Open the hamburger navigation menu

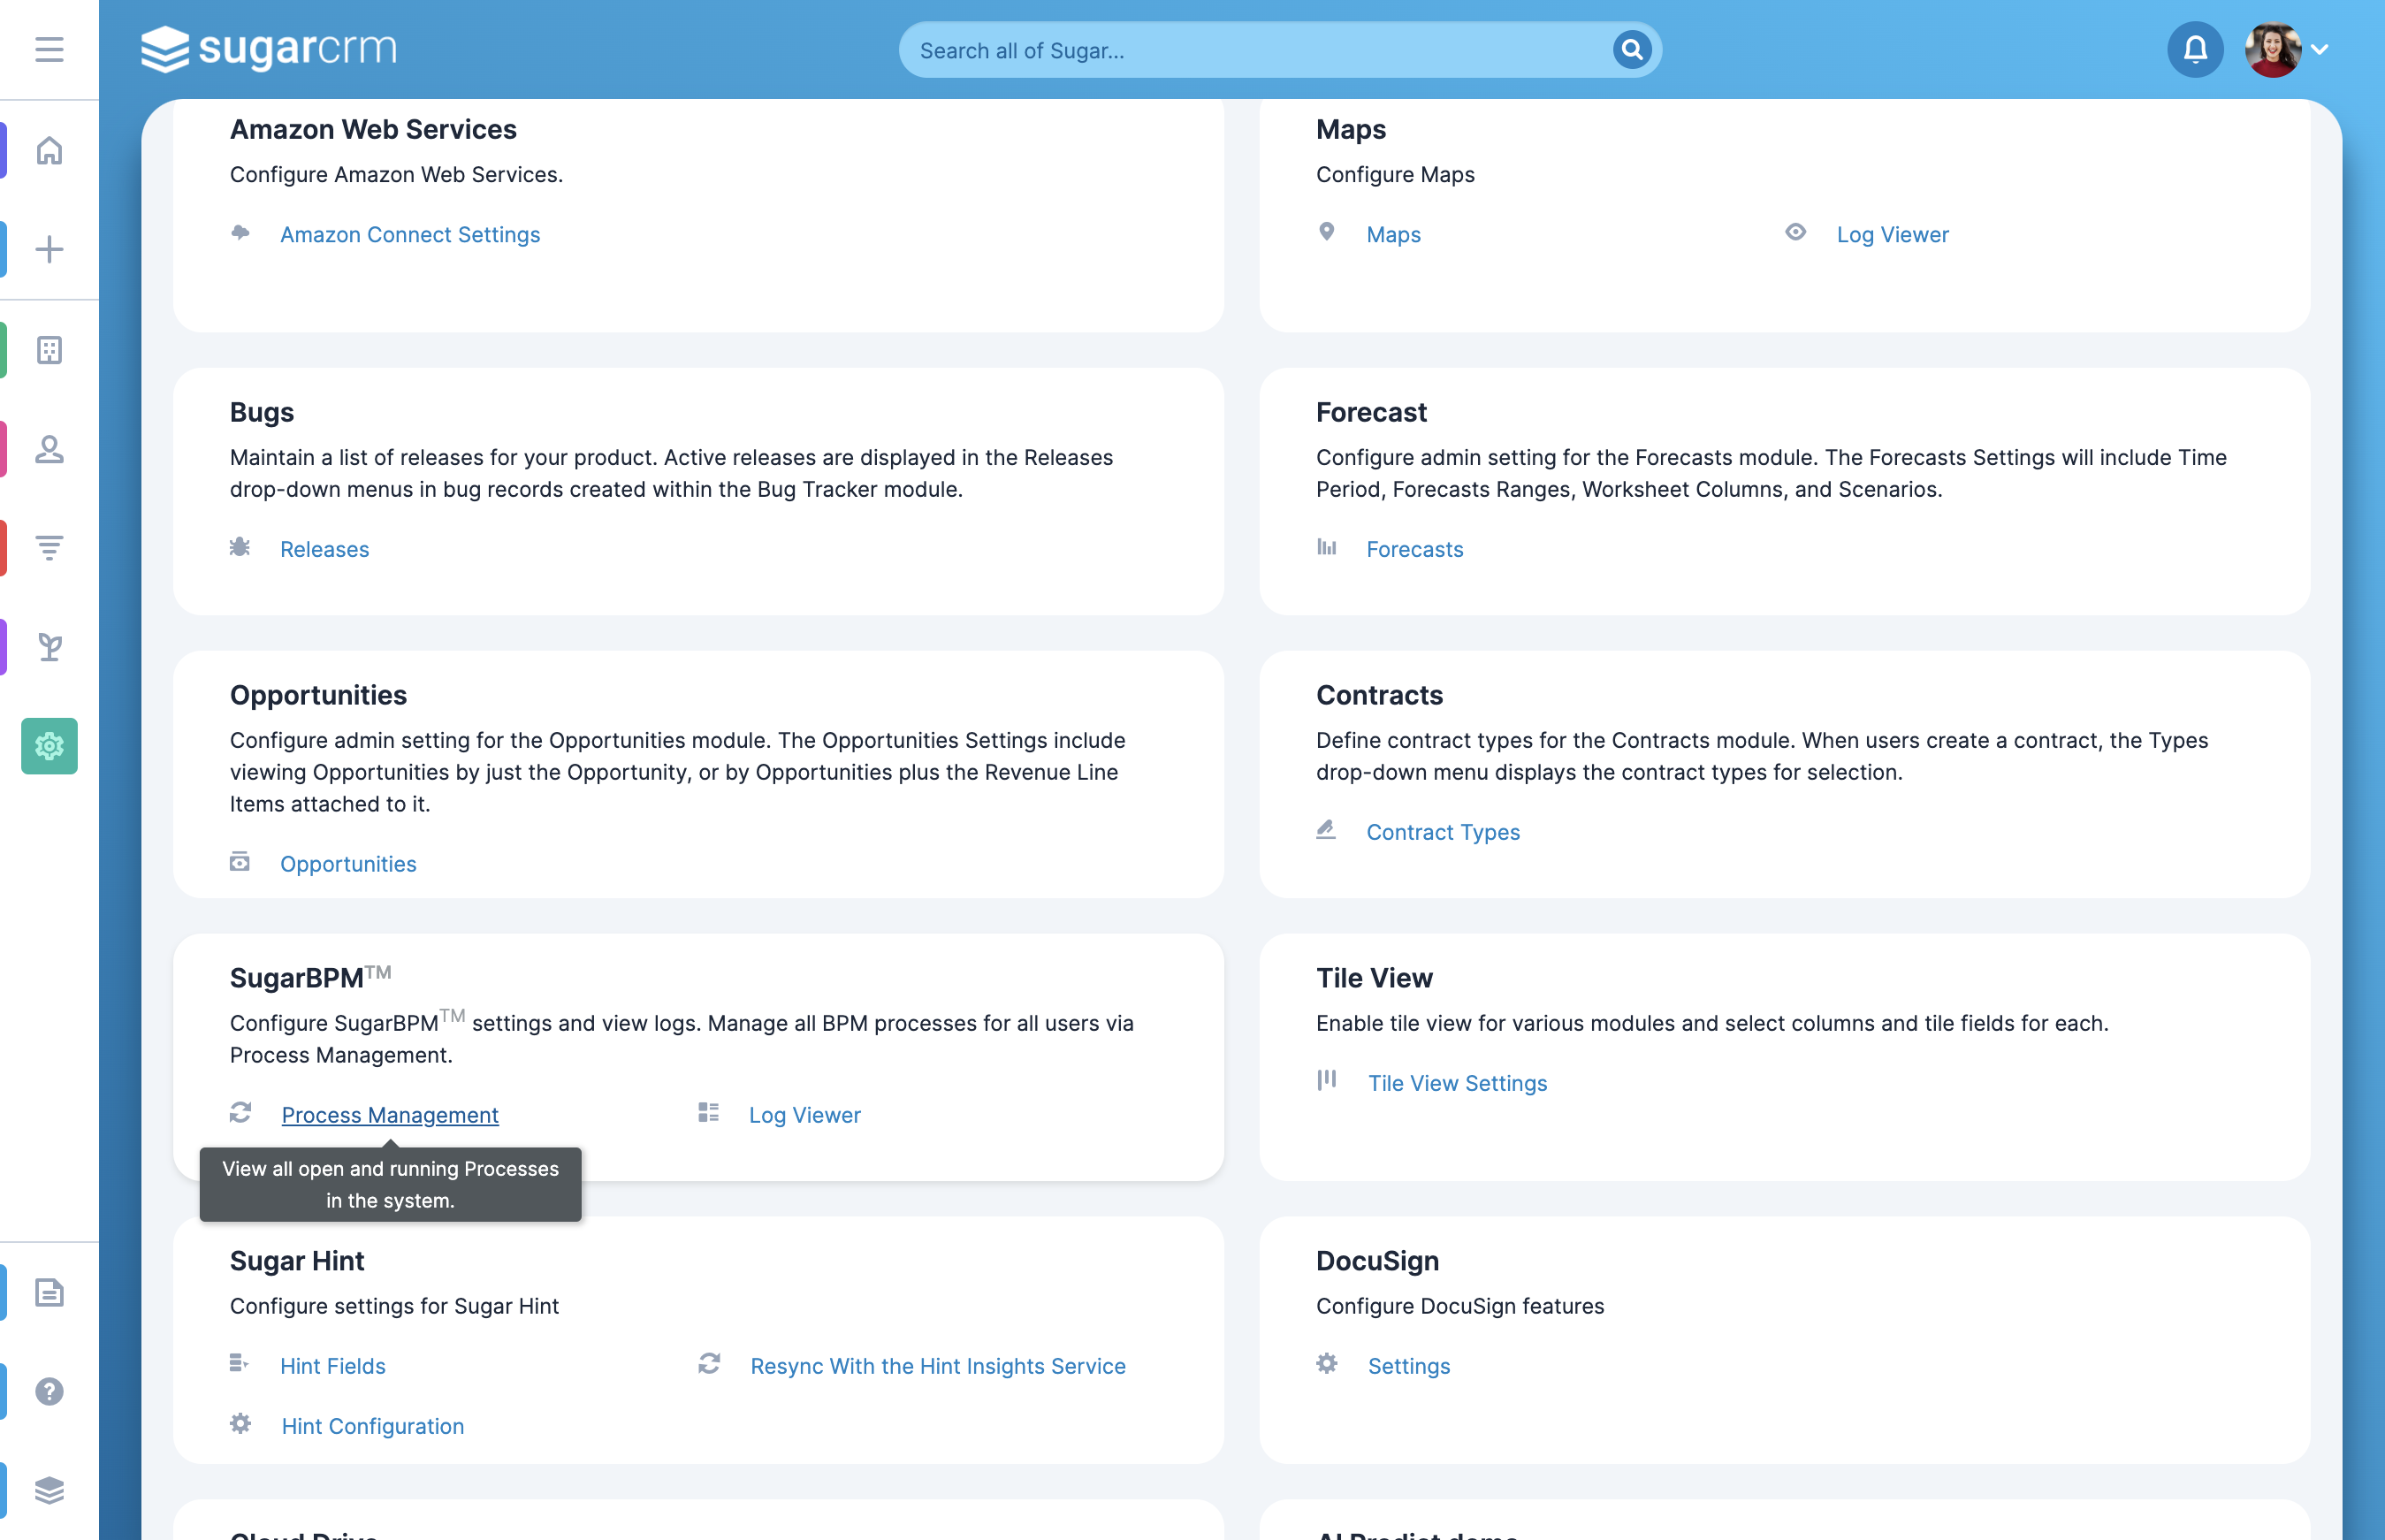(49, 49)
